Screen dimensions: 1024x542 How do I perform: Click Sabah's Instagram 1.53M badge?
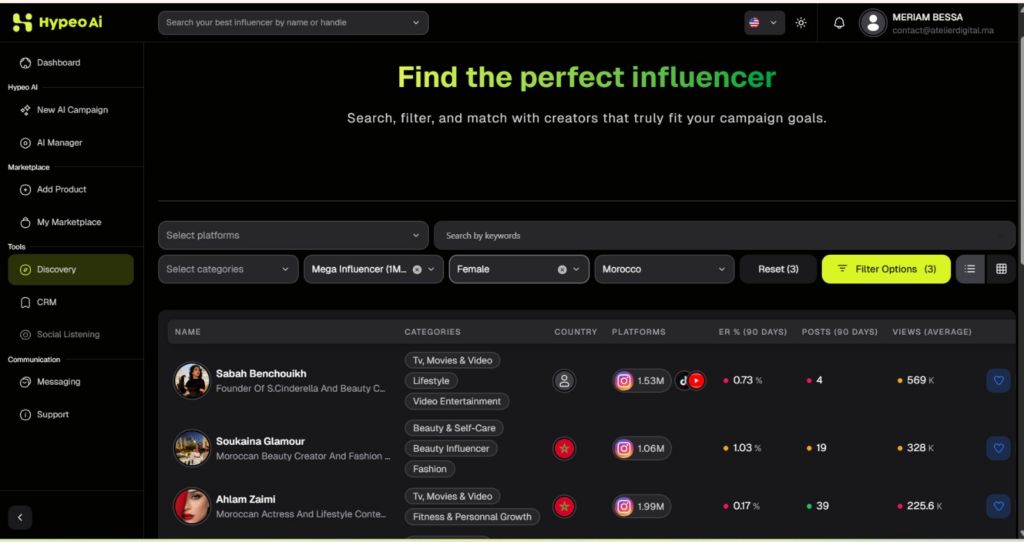click(x=641, y=381)
